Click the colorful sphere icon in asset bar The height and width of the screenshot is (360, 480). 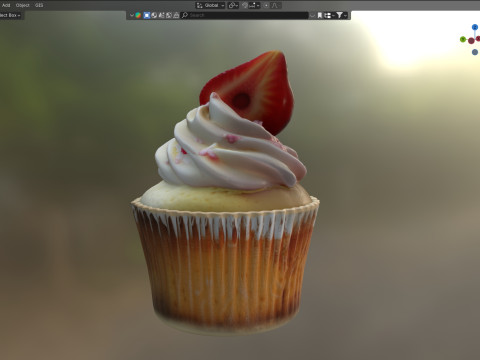click(x=138, y=15)
